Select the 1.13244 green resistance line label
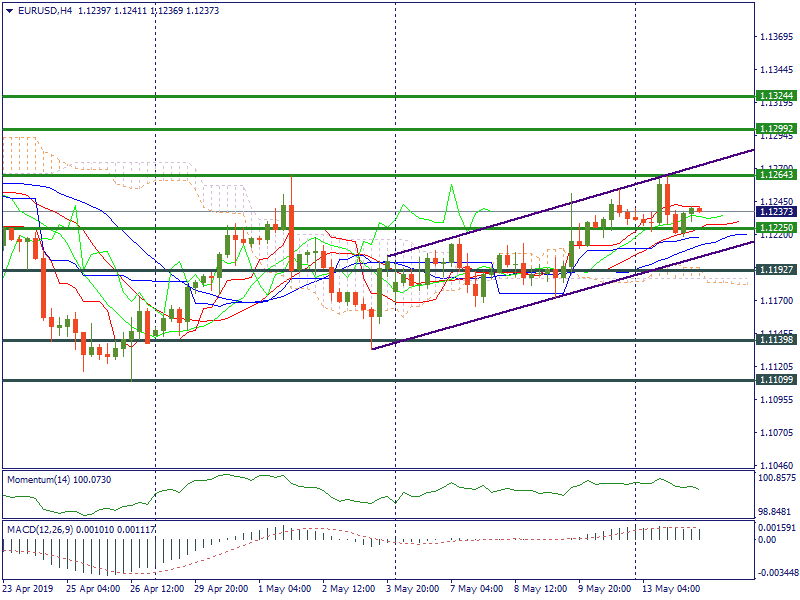The width and height of the screenshot is (800, 600). coord(775,96)
